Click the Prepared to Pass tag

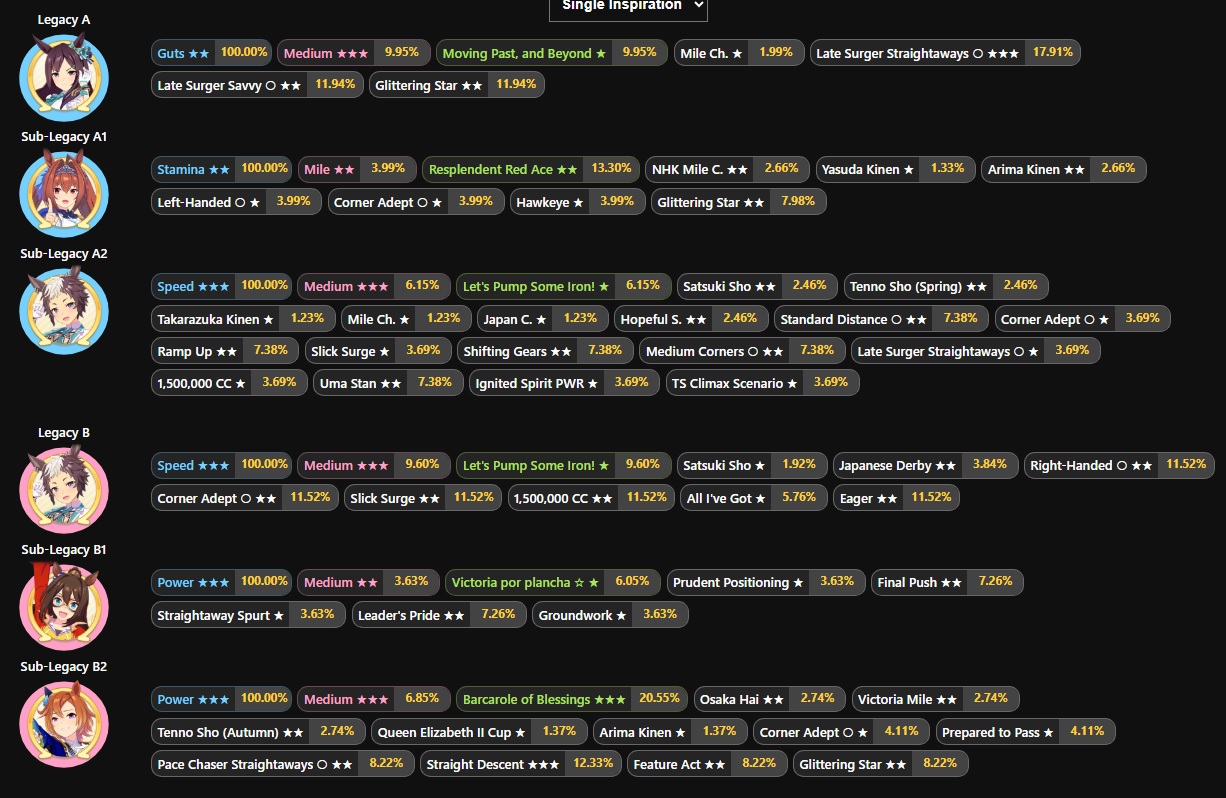(1025, 731)
